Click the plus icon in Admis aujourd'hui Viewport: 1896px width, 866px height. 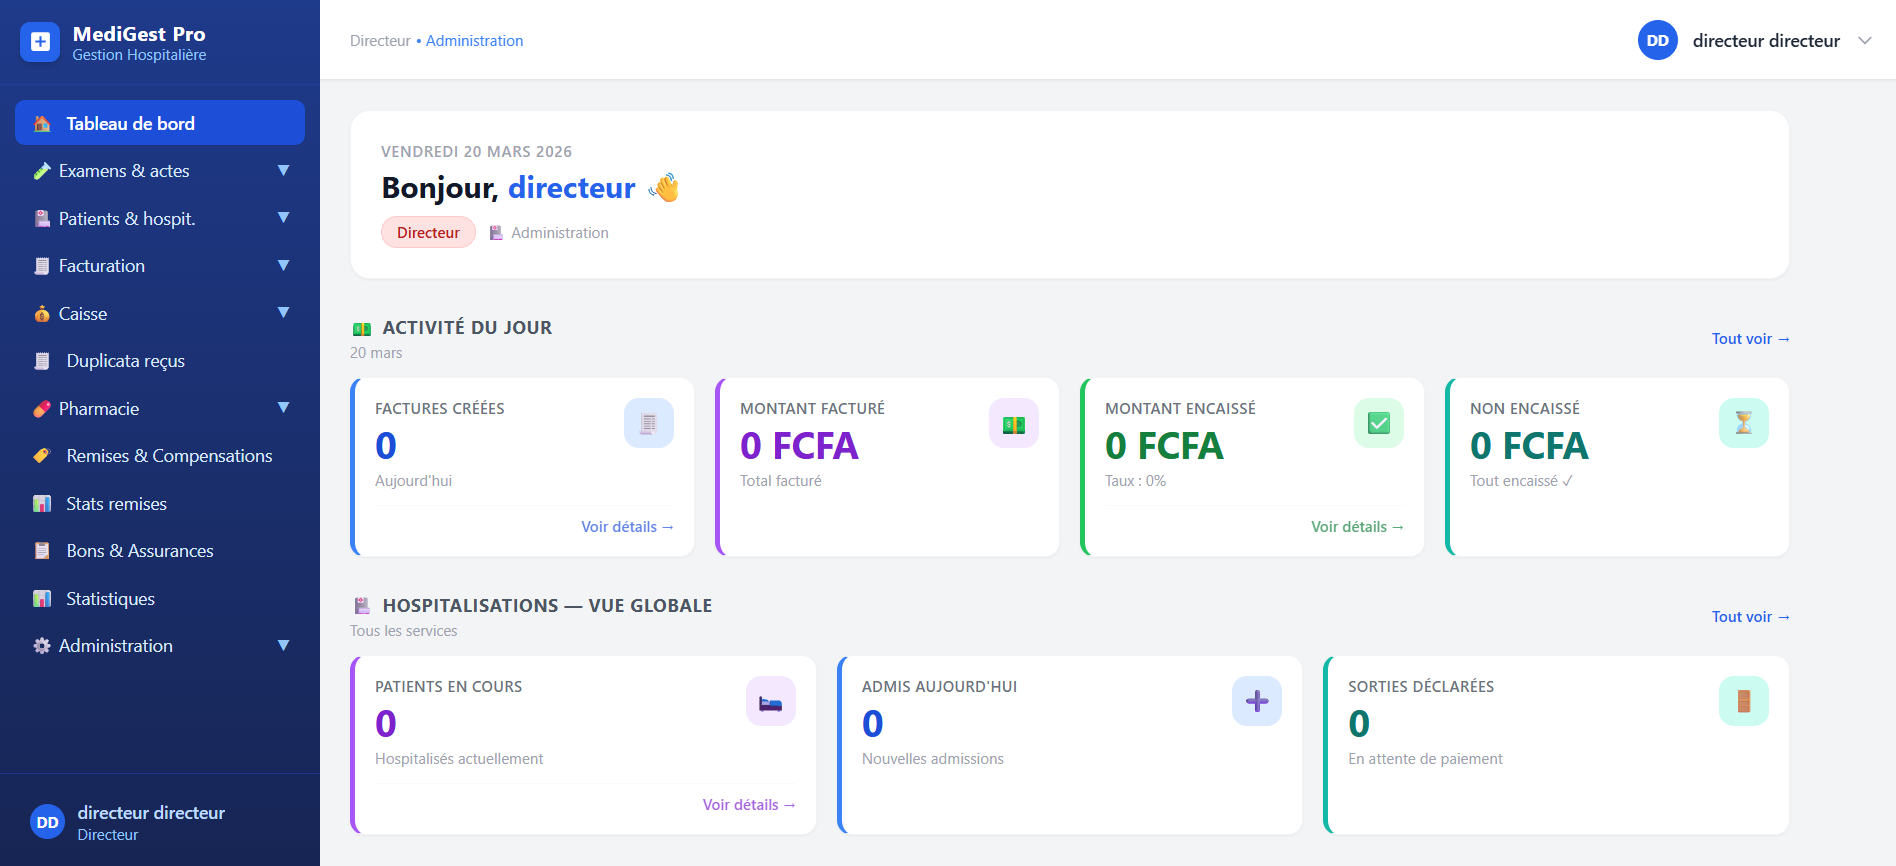[1257, 702]
